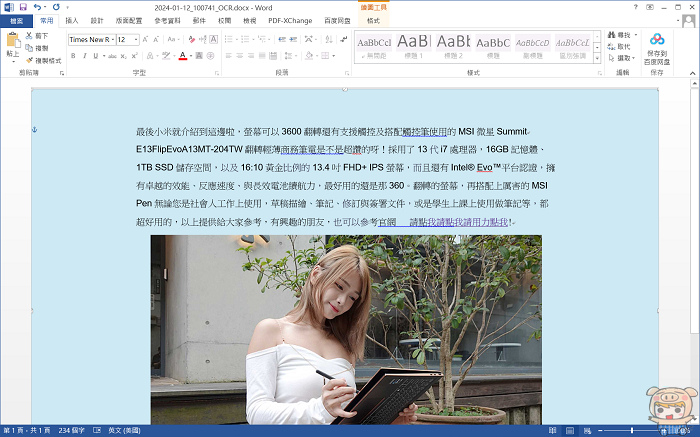Click the Copy (複製) icon
Image resolution: width=700 pixels, height=437 pixels.
point(29,48)
